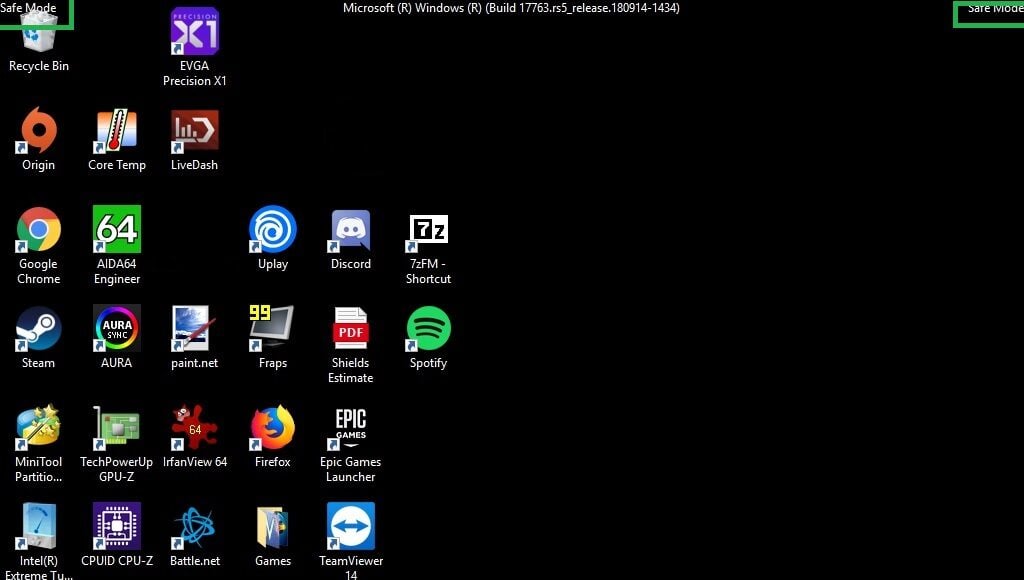Image resolution: width=1024 pixels, height=580 pixels.
Task: Select the LiveDash icon
Action: tap(195, 130)
